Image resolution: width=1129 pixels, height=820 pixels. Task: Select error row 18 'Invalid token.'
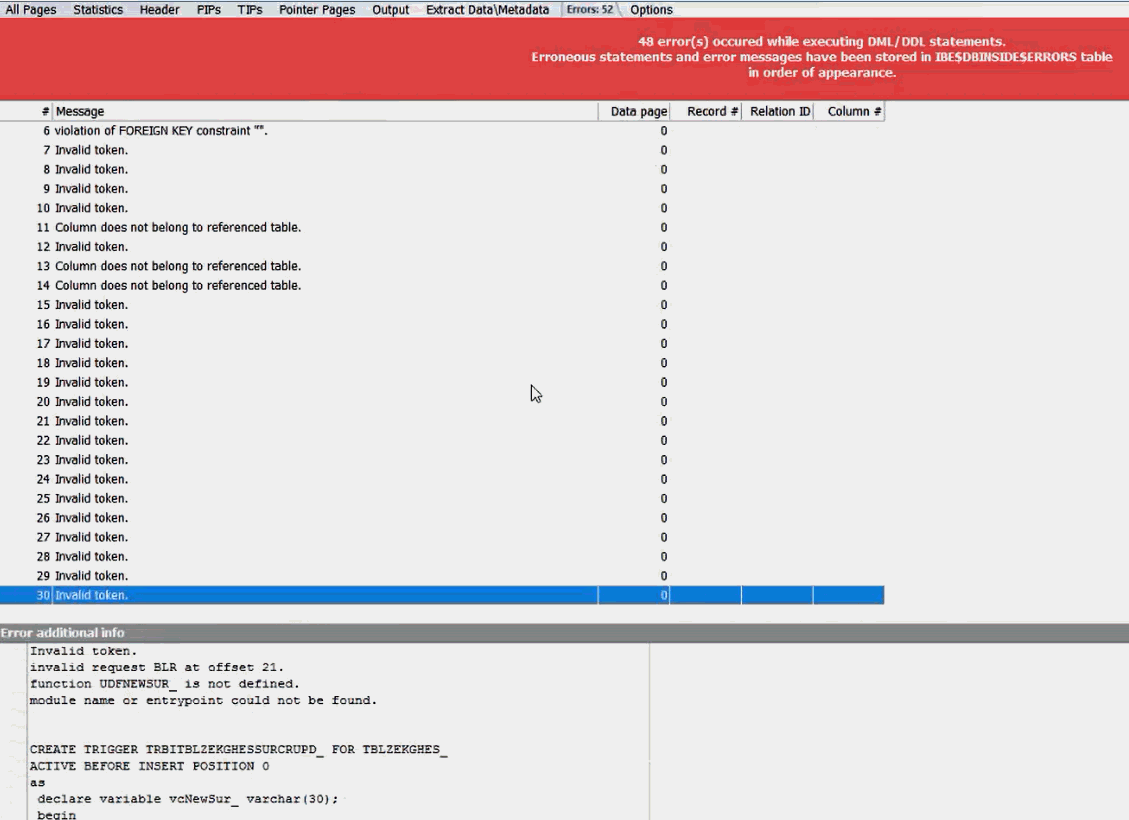(442, 364)
